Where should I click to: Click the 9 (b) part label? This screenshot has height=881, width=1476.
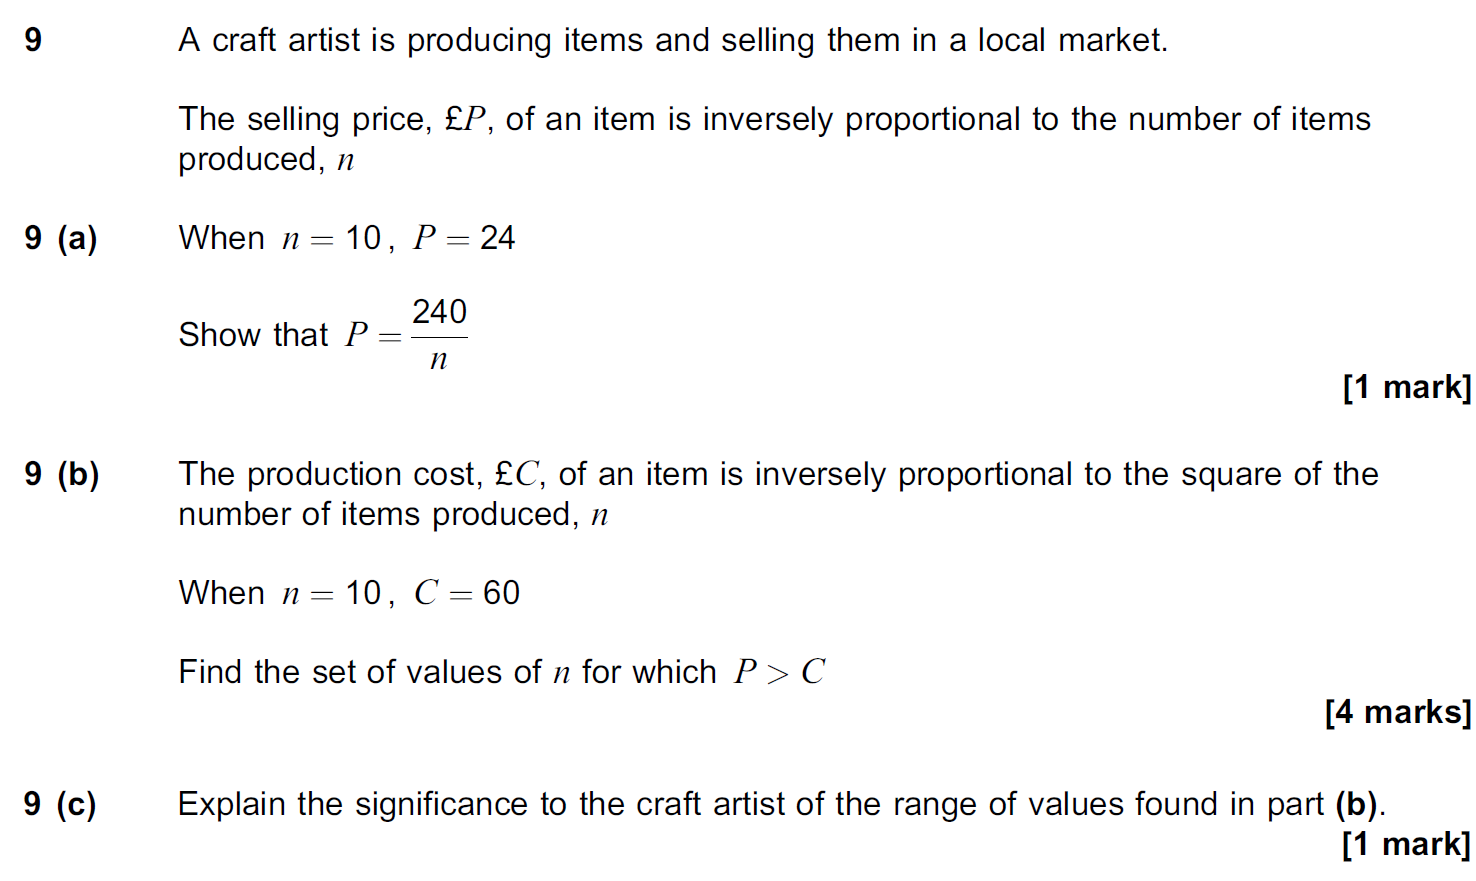(x=62, y=474)
